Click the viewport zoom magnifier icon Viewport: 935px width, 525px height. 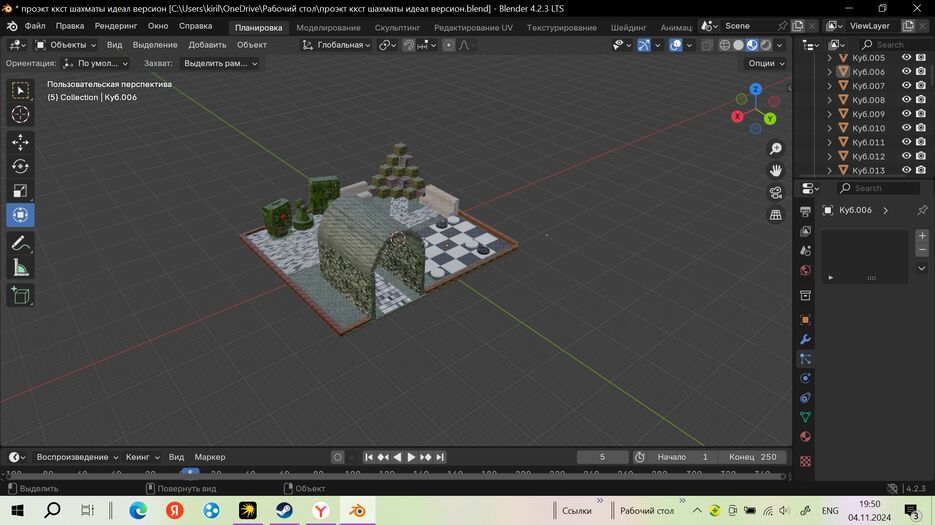coord(776,149)
